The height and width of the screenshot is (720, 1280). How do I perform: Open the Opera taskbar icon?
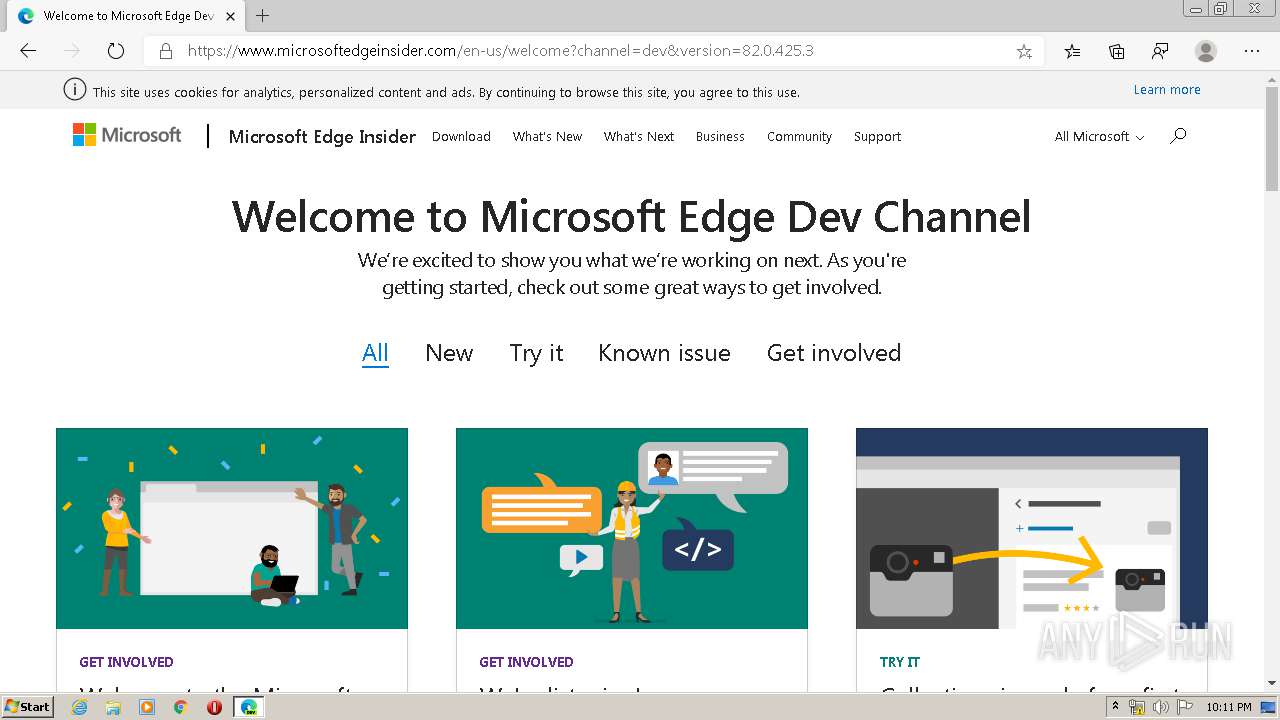(214, 707)
